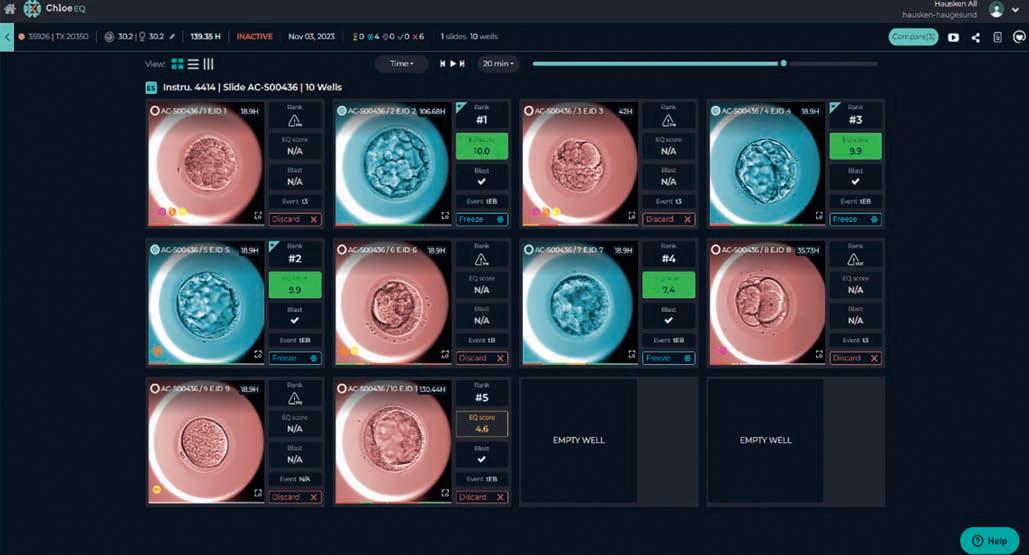The height and width of the screenshot is (555, 1029).
Task: Click the EQ score 4.6 box
Action: [x=482, y=424]
